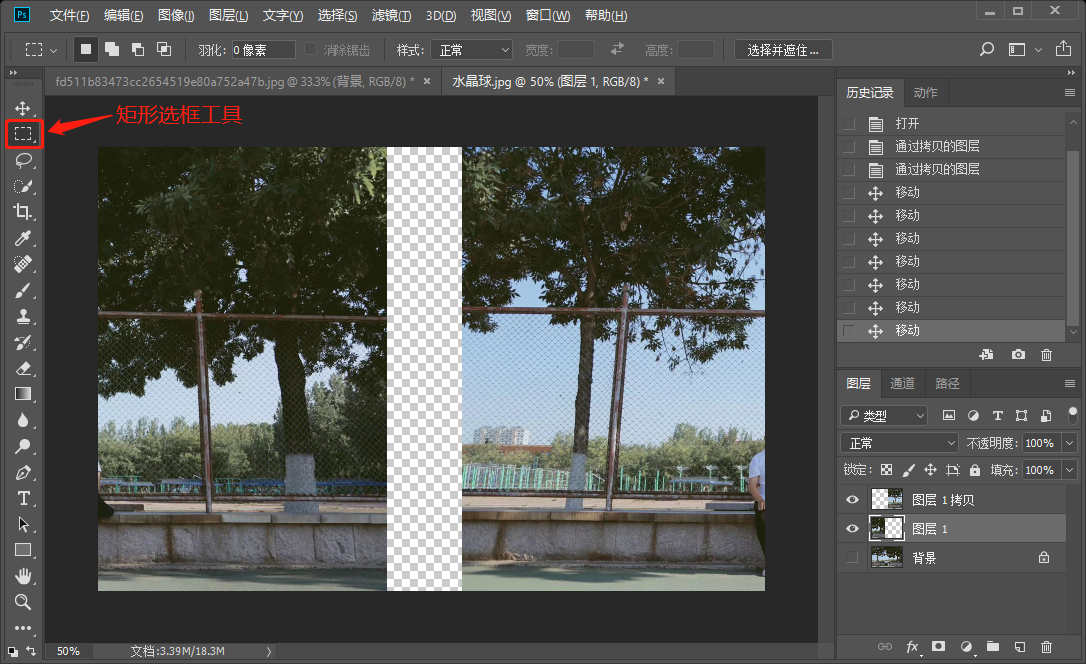Open the 滤镜 menu
This screenshot has height=664, width=1086.
389,15
